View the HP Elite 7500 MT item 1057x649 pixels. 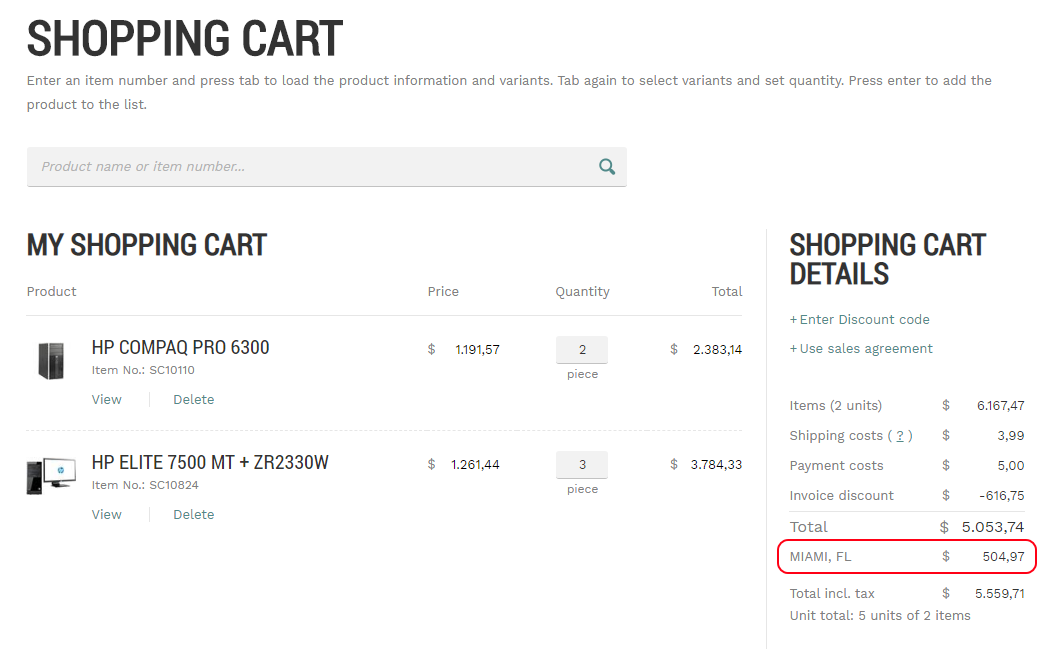click(107, 514)
